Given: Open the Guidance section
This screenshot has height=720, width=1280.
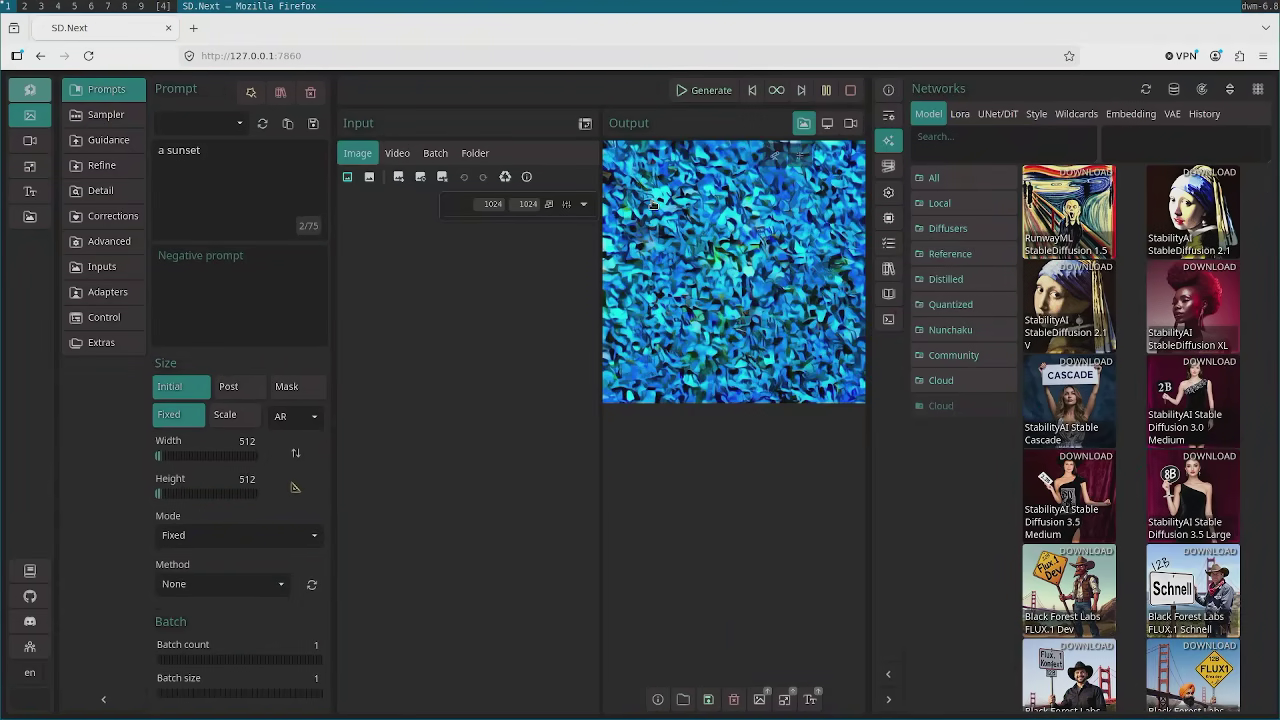Looking at the screenshot, I should coord(104,140).
